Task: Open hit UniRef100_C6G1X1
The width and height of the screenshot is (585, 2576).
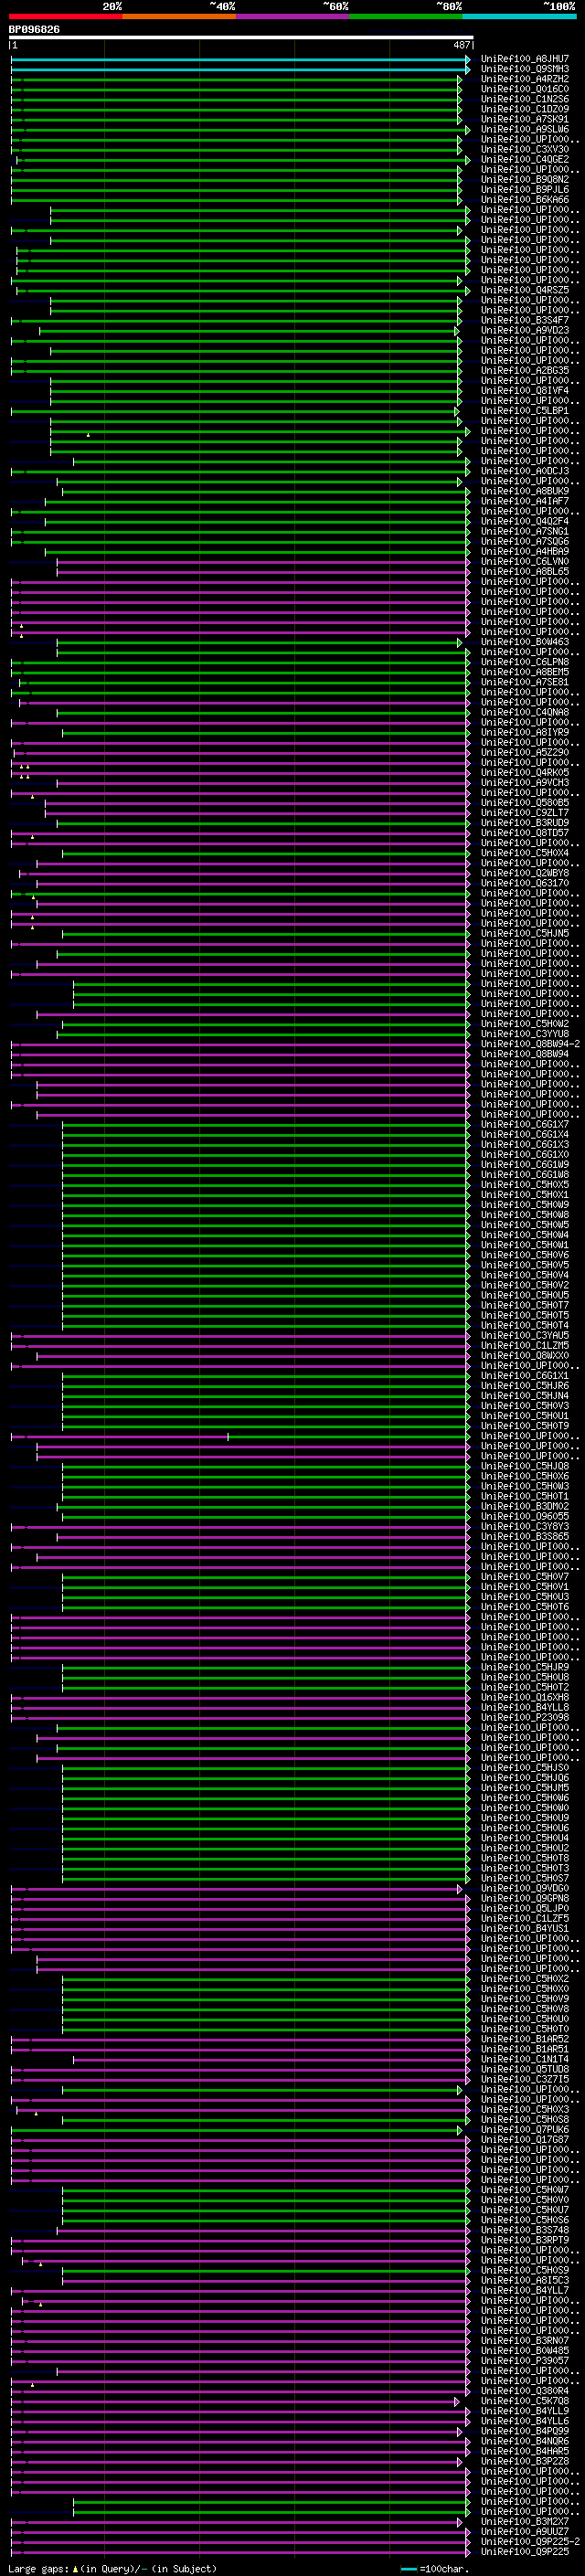Action: click(525, 1376)
